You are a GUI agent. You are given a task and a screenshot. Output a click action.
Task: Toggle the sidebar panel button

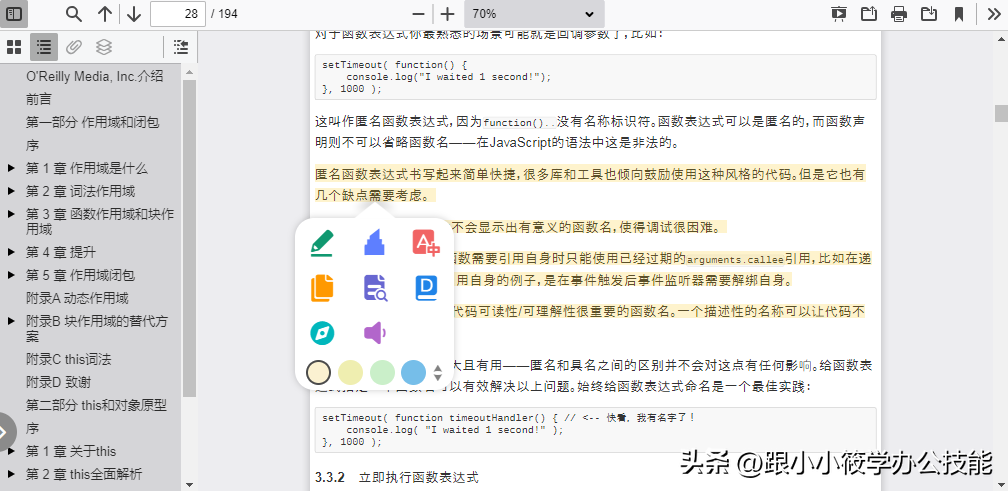(14, 13)
